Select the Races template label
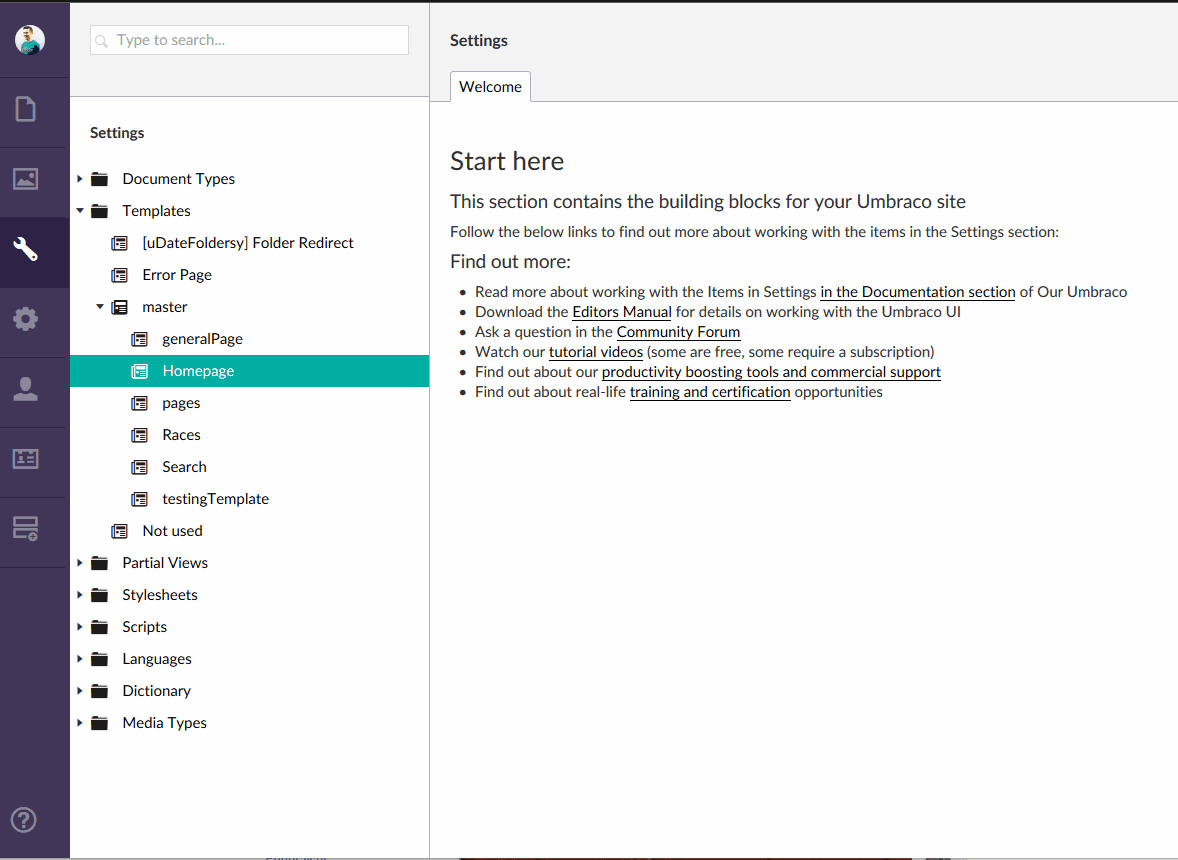This screenshot has width=1178, height=860. 181,435
